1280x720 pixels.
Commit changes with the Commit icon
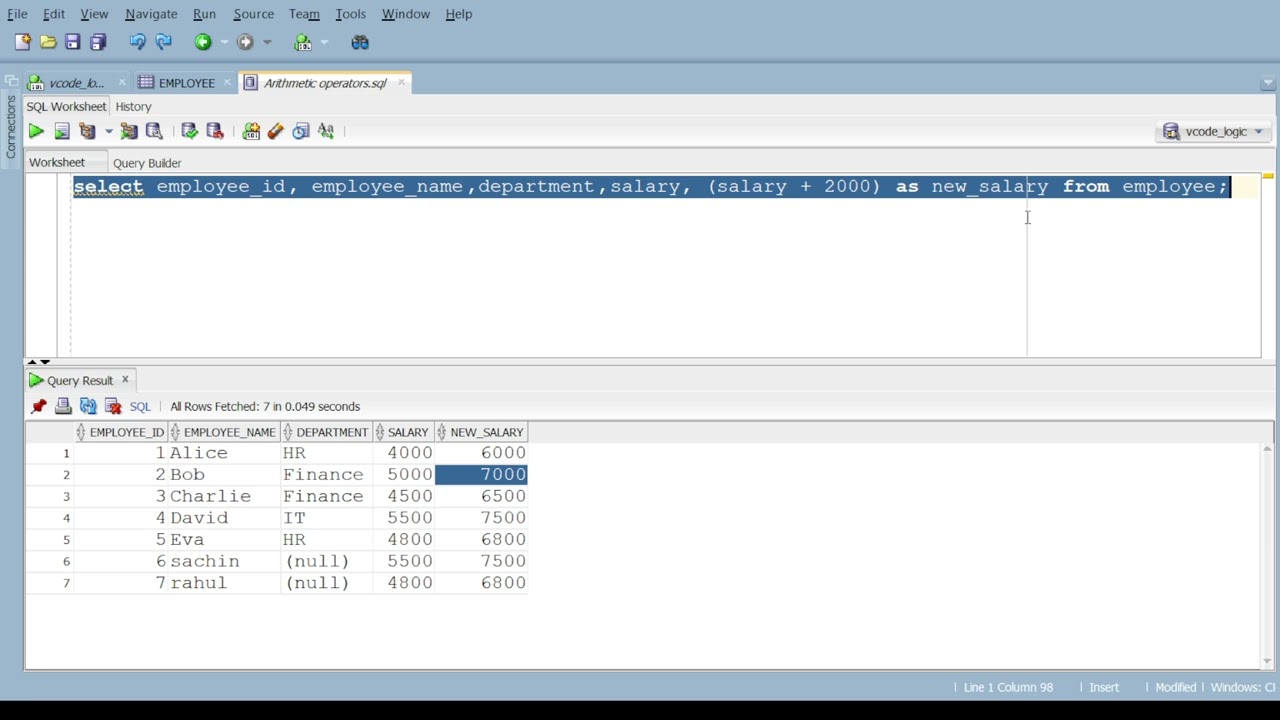pyautogui.click(x=189, y=131)
